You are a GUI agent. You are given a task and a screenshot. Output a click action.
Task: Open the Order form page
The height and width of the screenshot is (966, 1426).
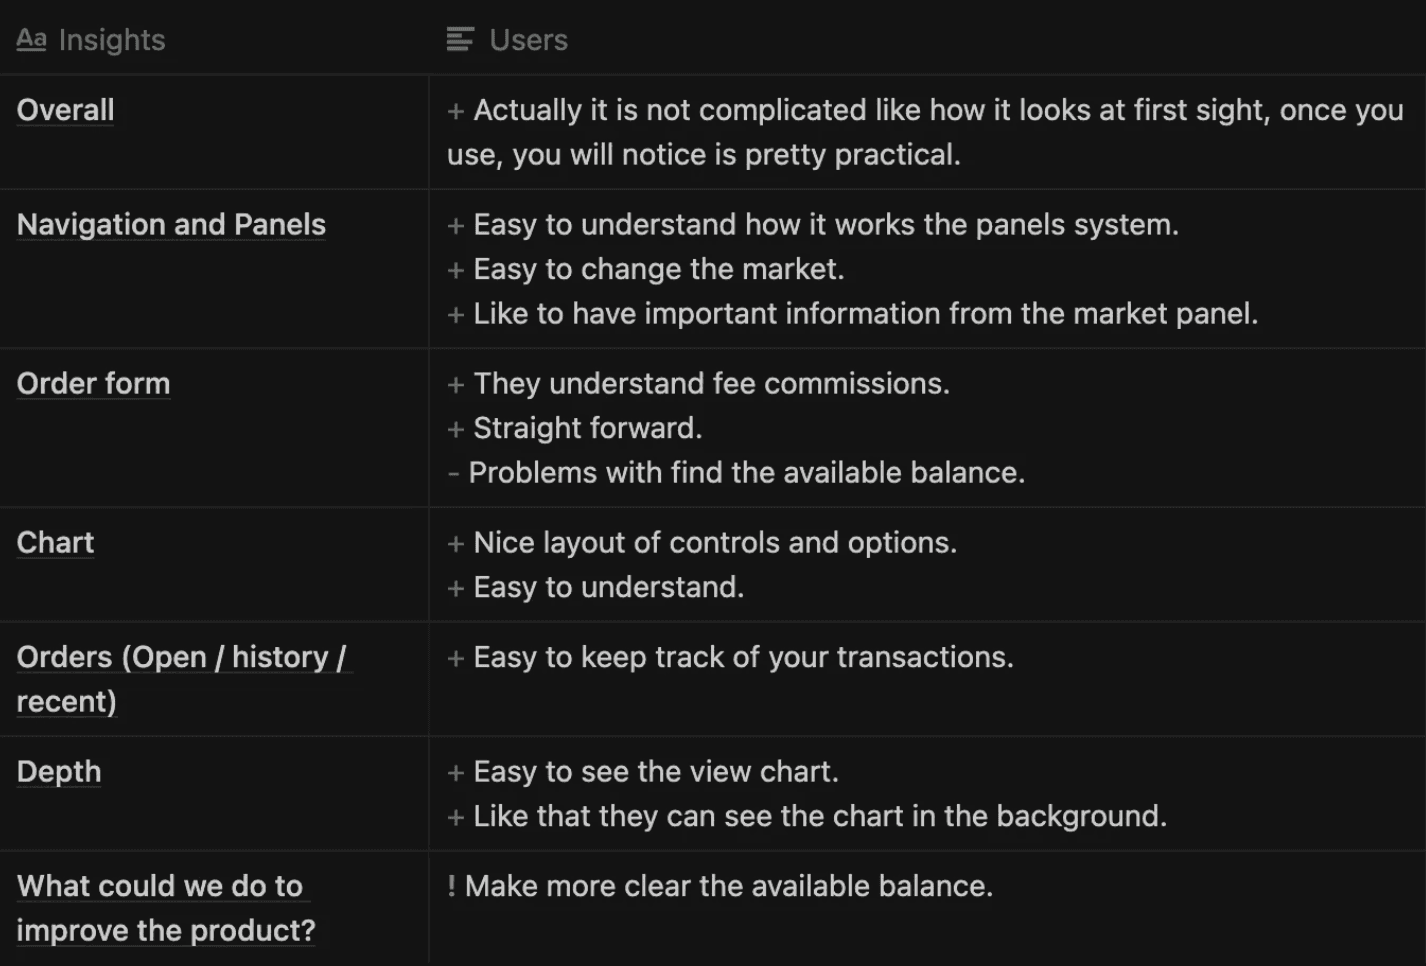tap(93, 384)
